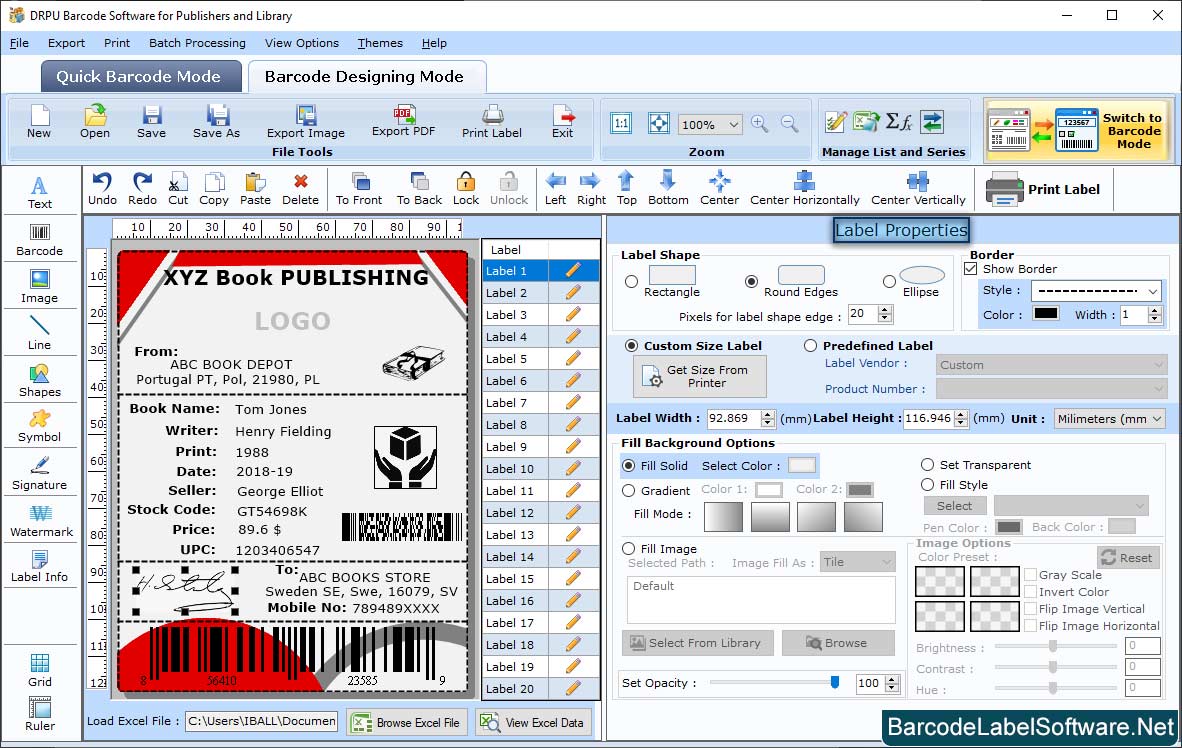Increase pixels for label shape edge
The image size is (1182, 748).
click(885, 310)
